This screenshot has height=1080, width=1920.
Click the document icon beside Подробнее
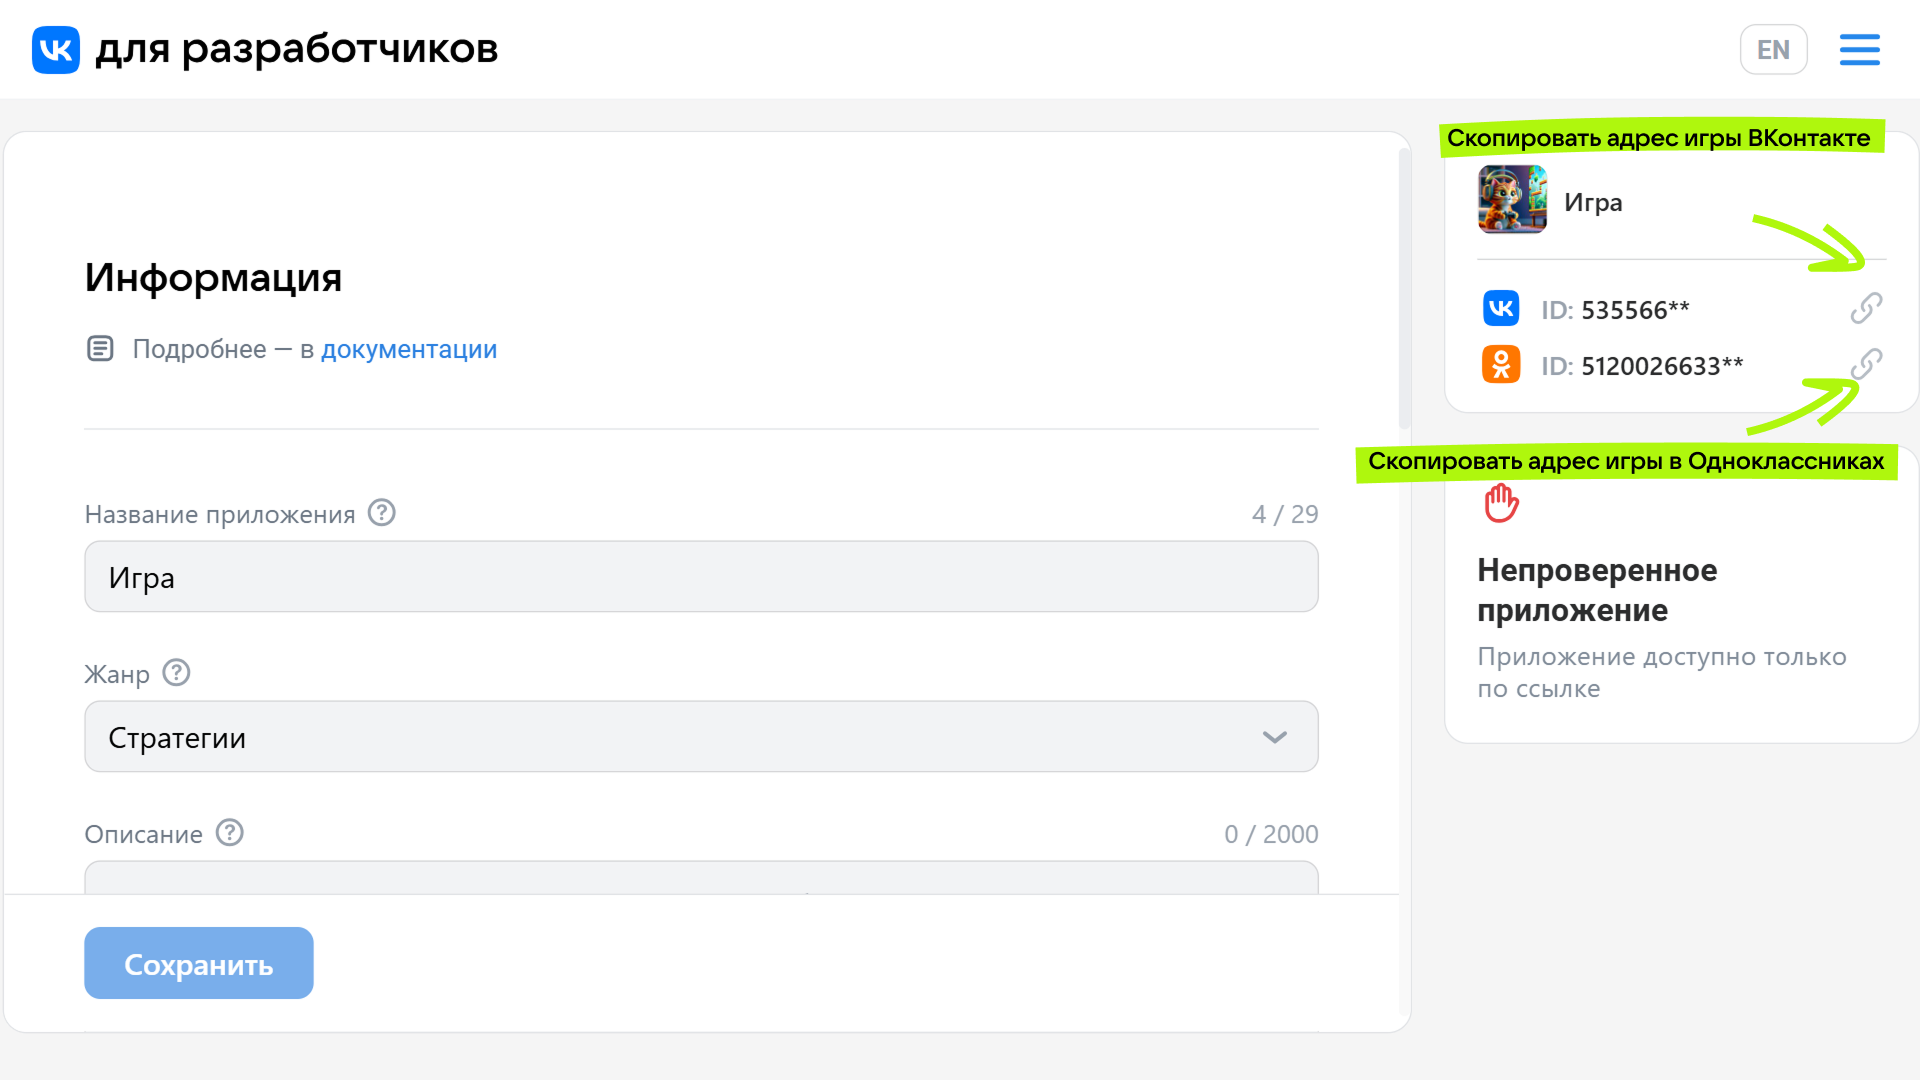100,349
